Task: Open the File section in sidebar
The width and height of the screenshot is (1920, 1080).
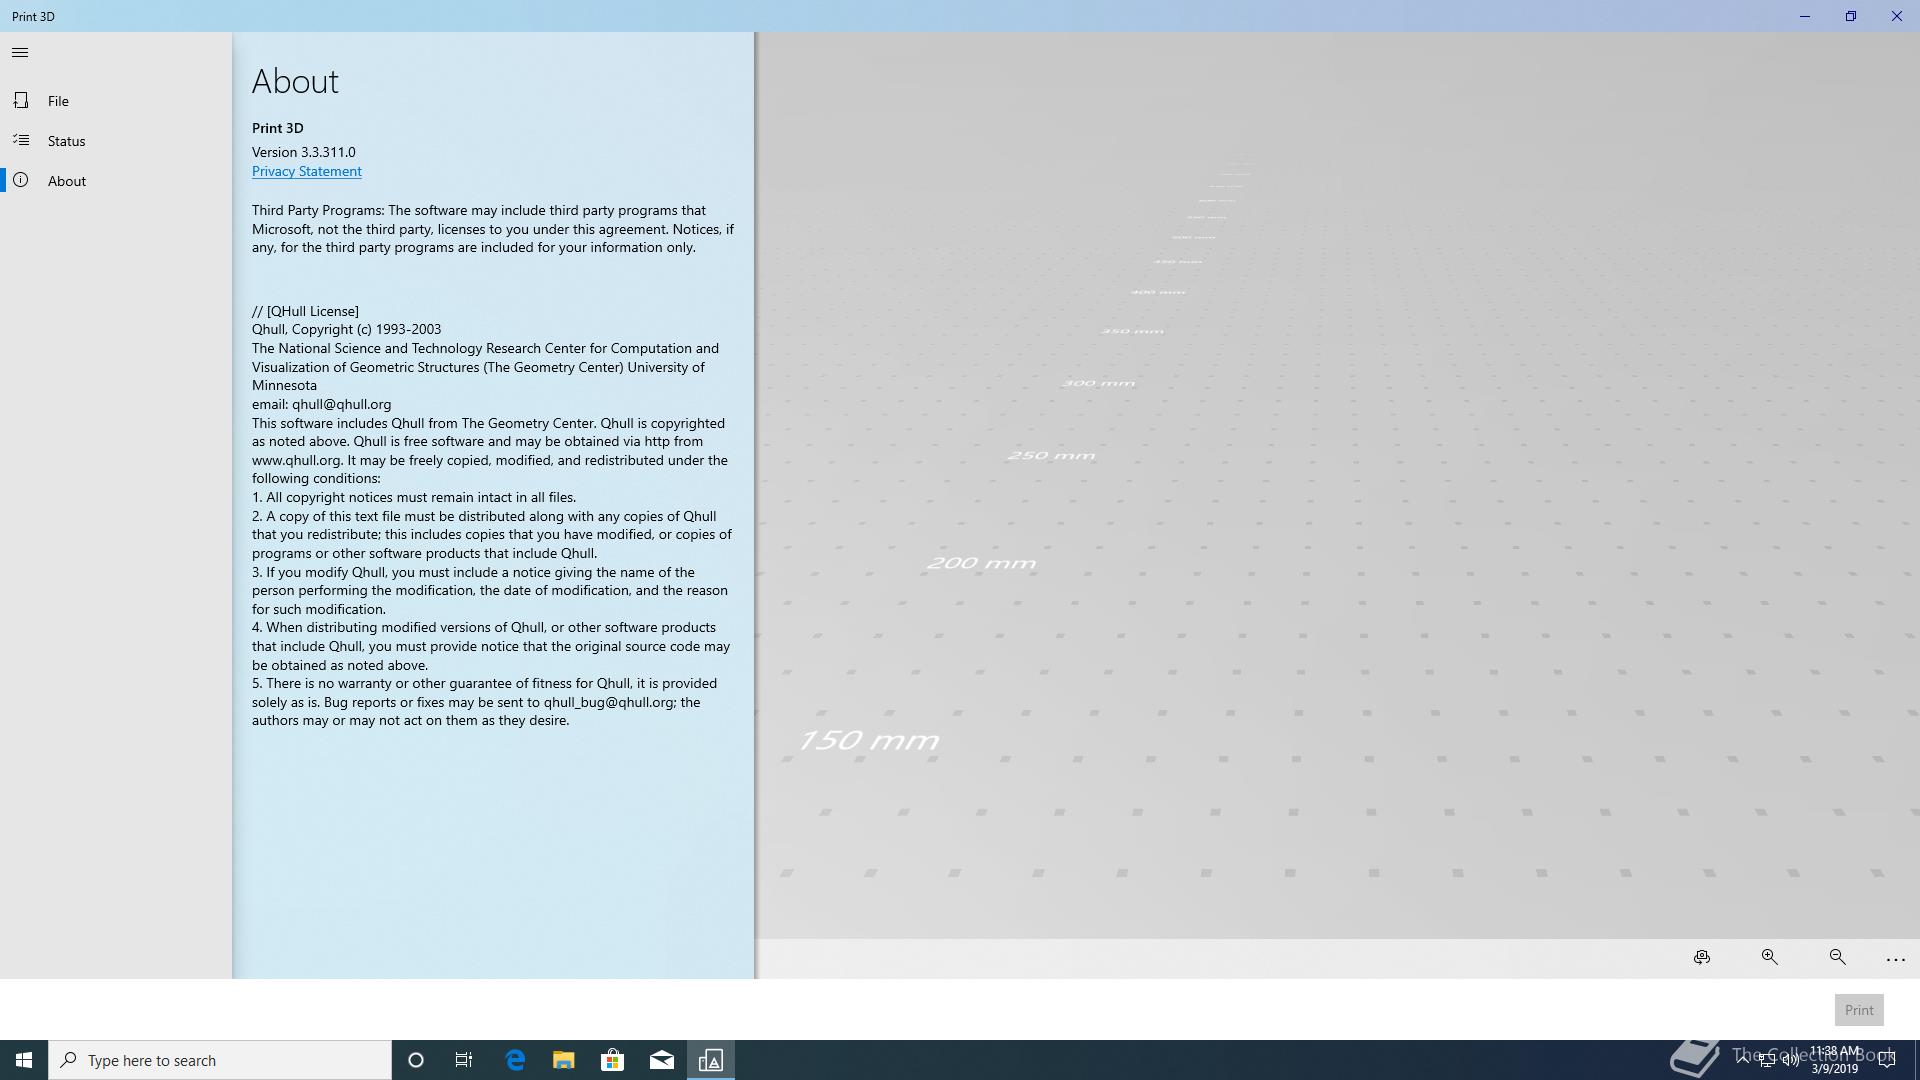Action: 116,101
